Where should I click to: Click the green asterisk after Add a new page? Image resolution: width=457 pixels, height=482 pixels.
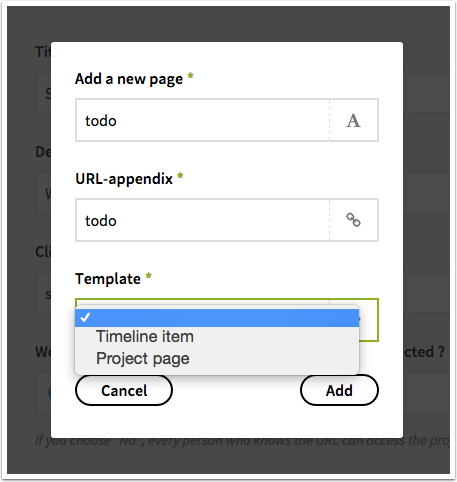190,76
